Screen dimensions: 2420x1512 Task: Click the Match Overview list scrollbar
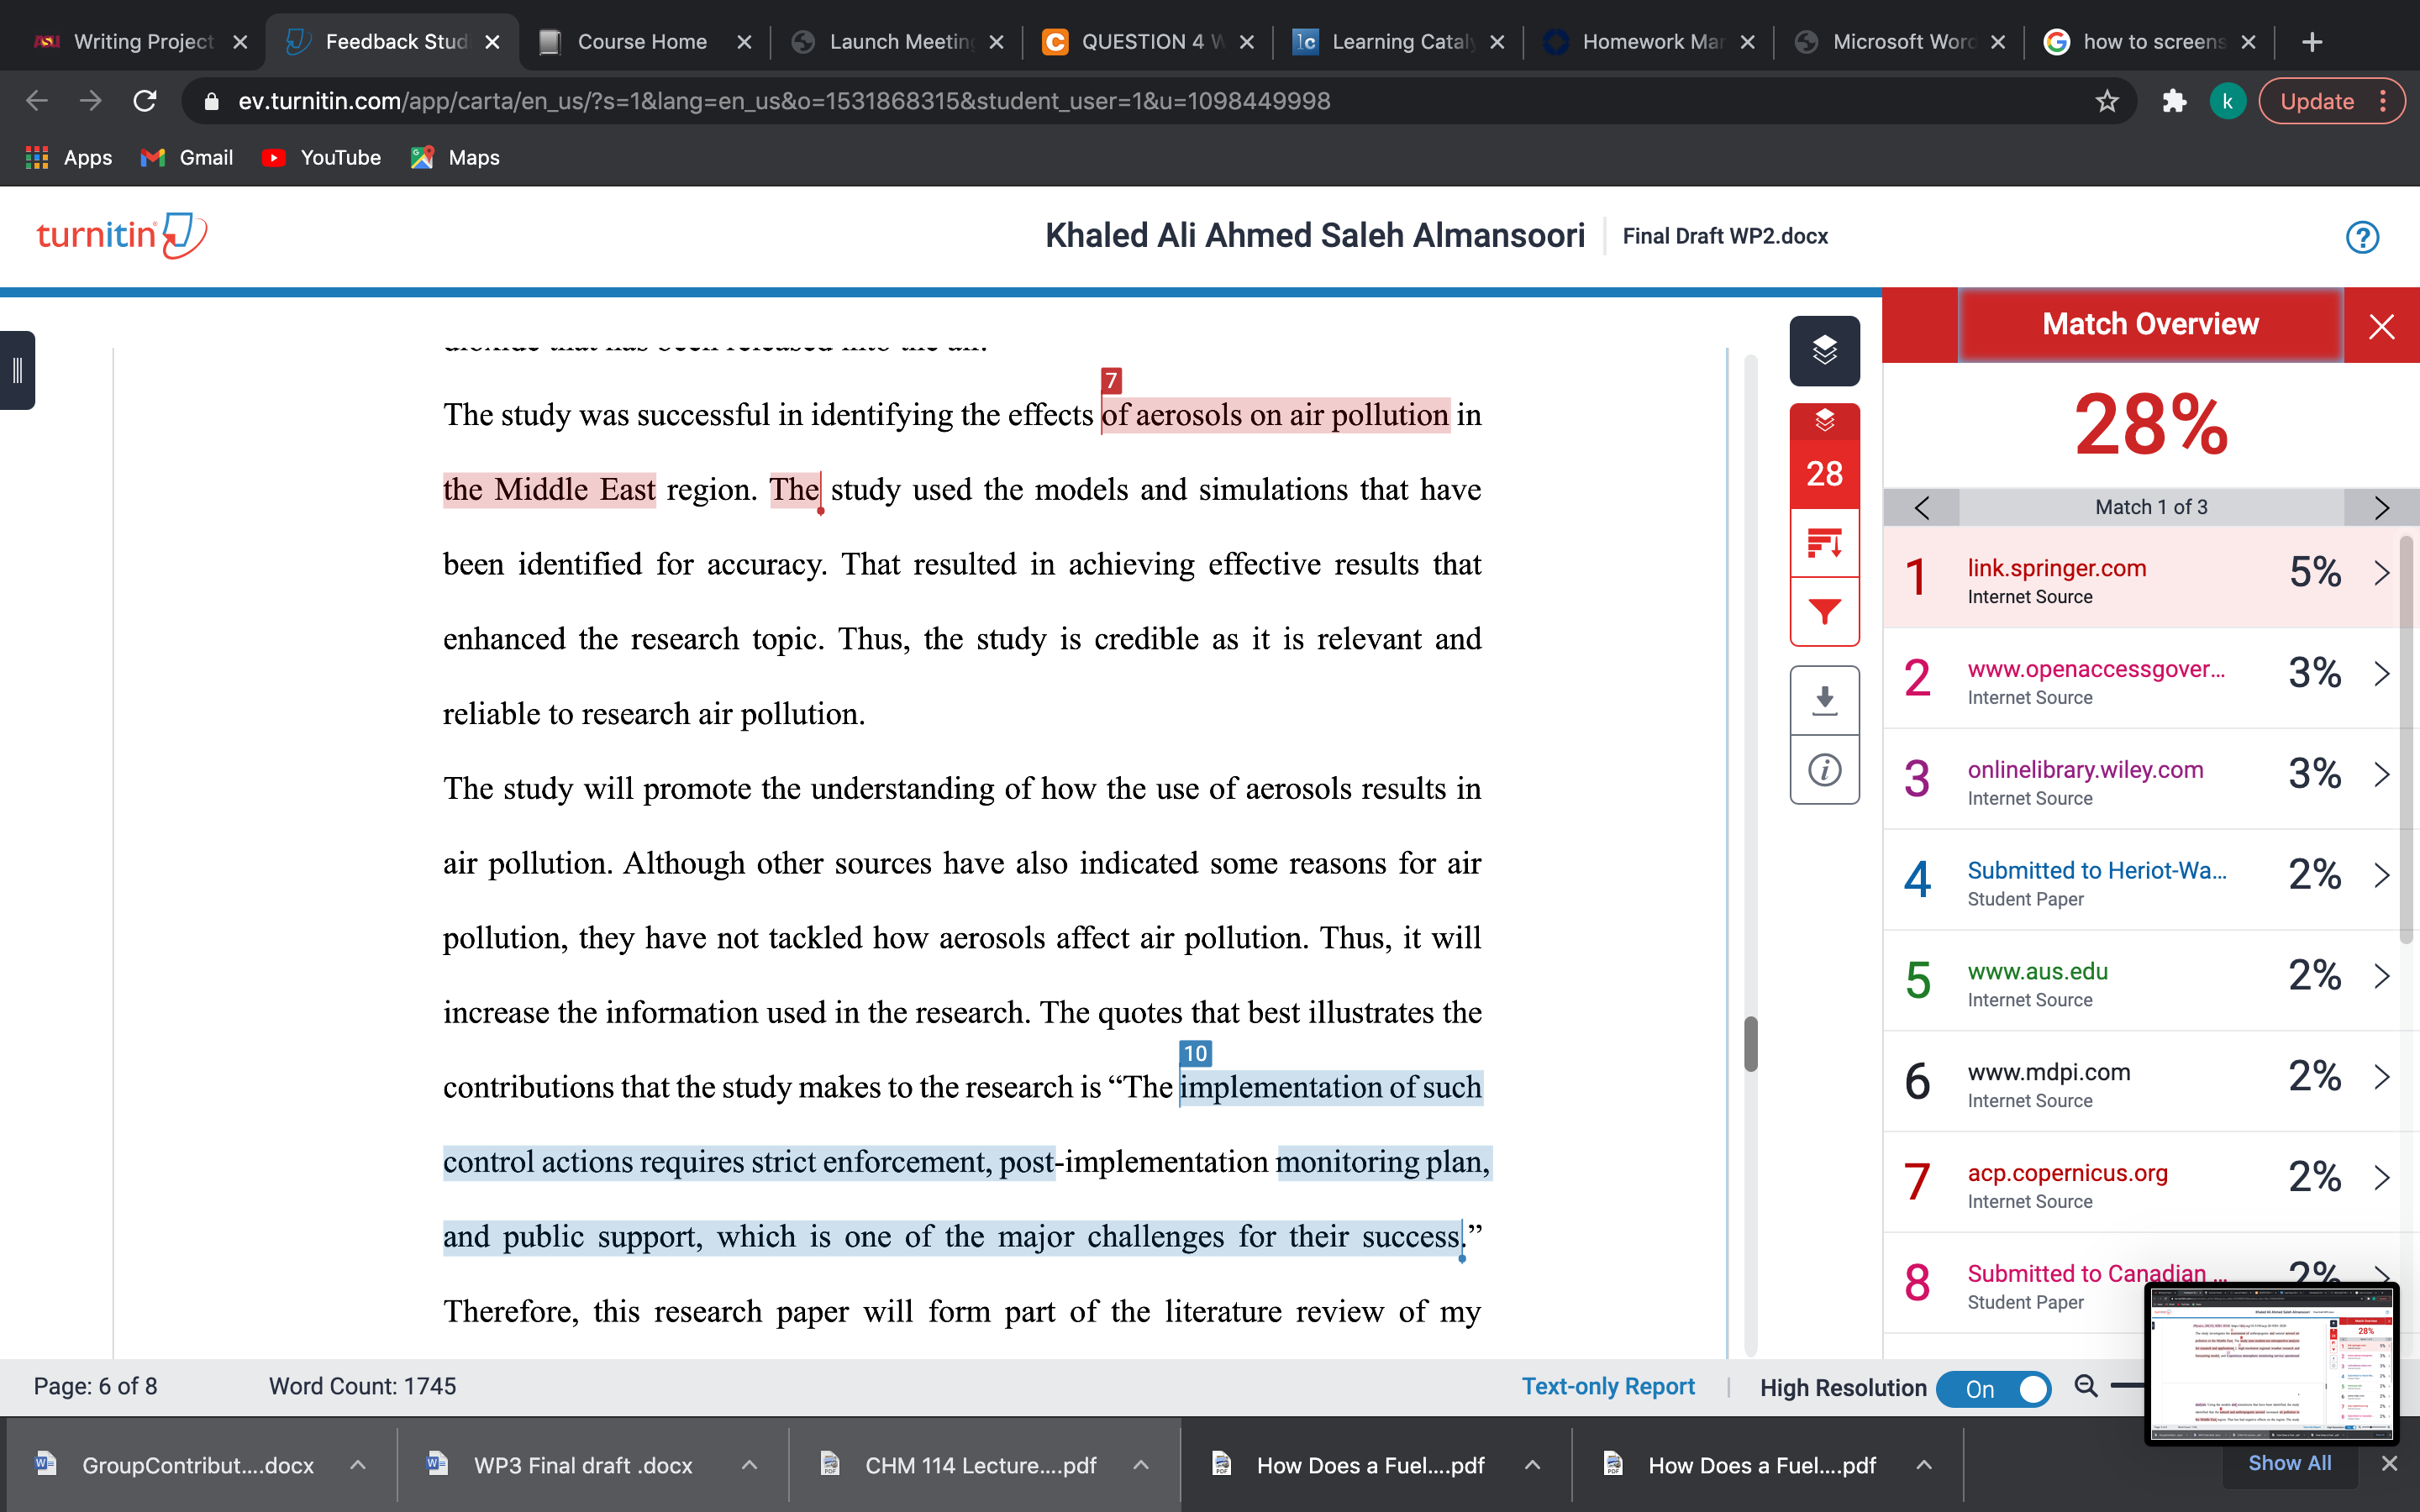point(2407,740)
